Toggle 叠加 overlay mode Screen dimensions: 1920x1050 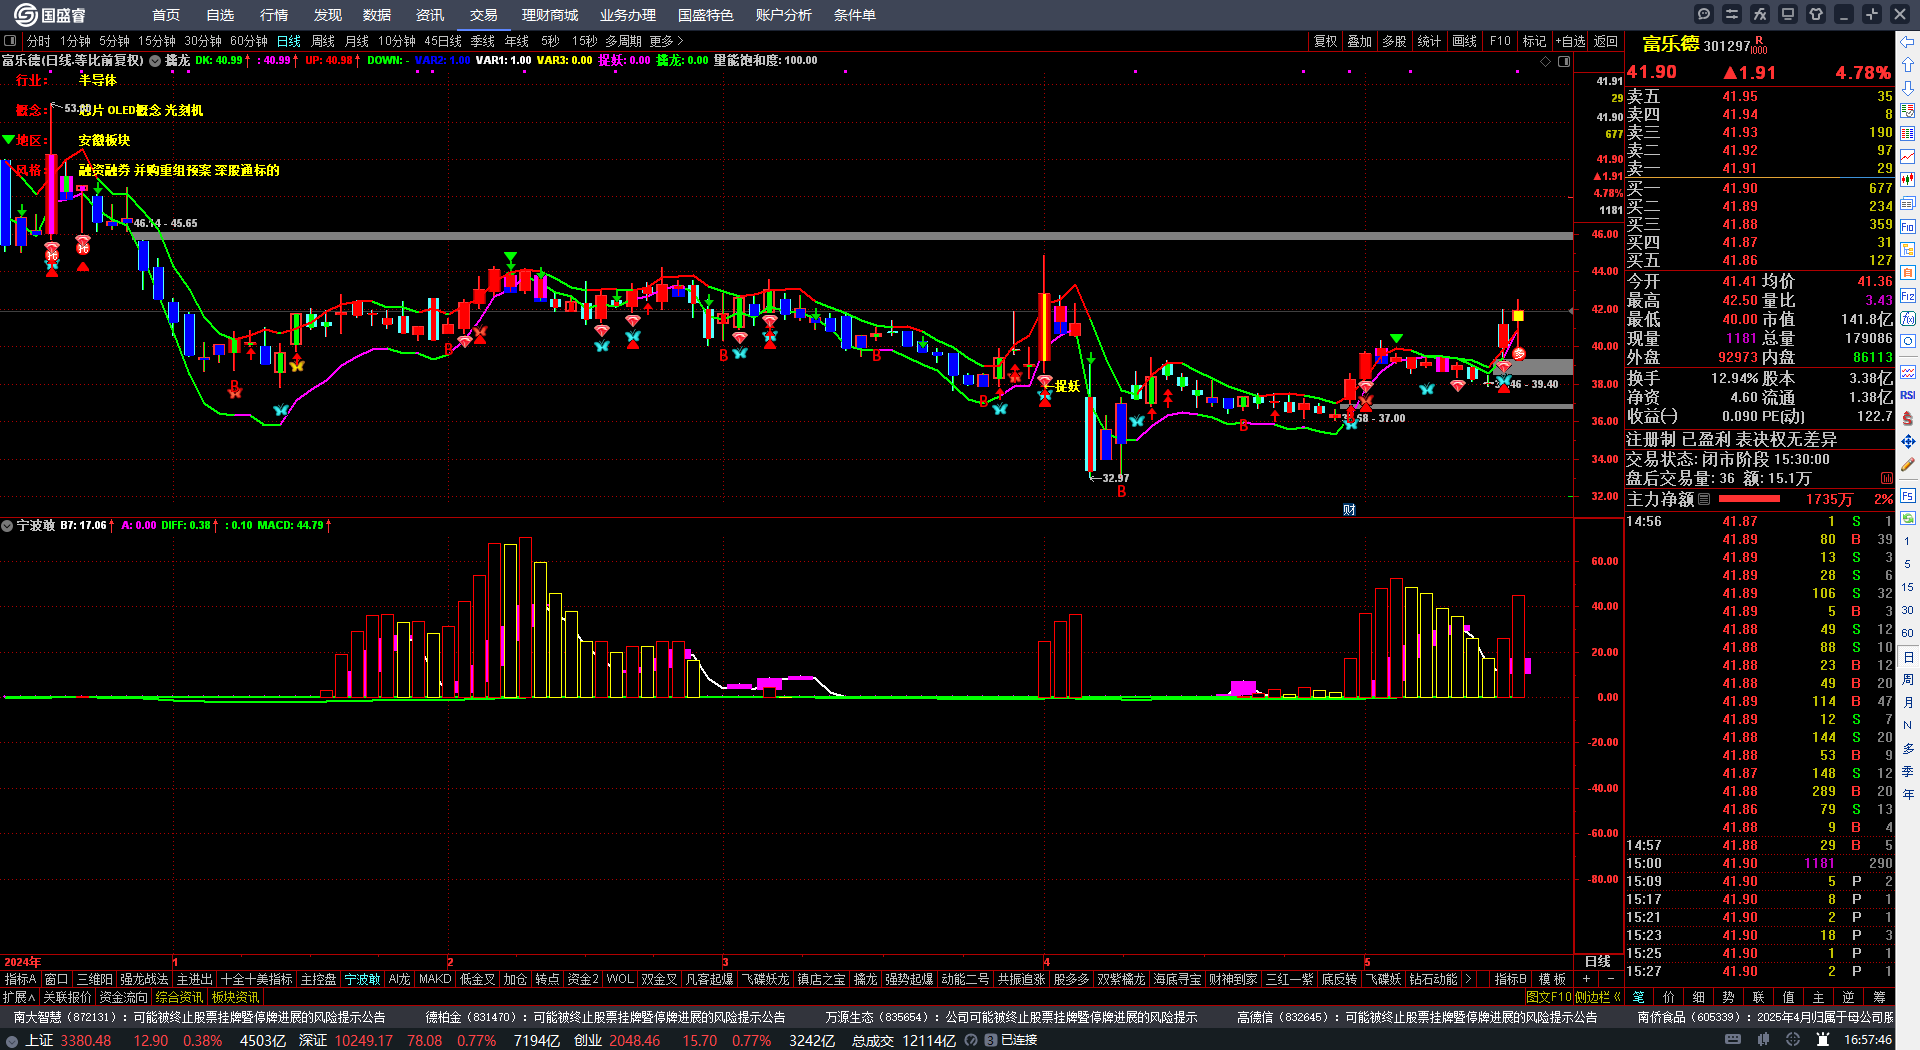click(x=1360, y=41)
